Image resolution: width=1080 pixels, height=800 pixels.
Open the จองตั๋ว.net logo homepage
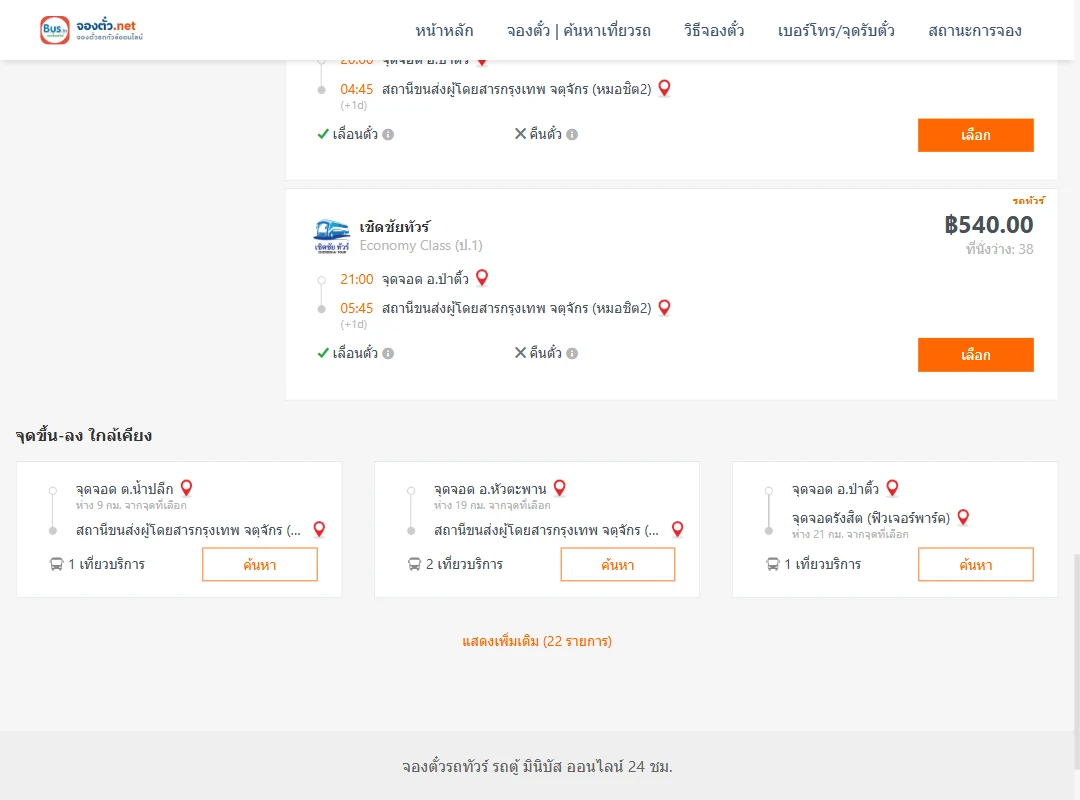[92, 30]
